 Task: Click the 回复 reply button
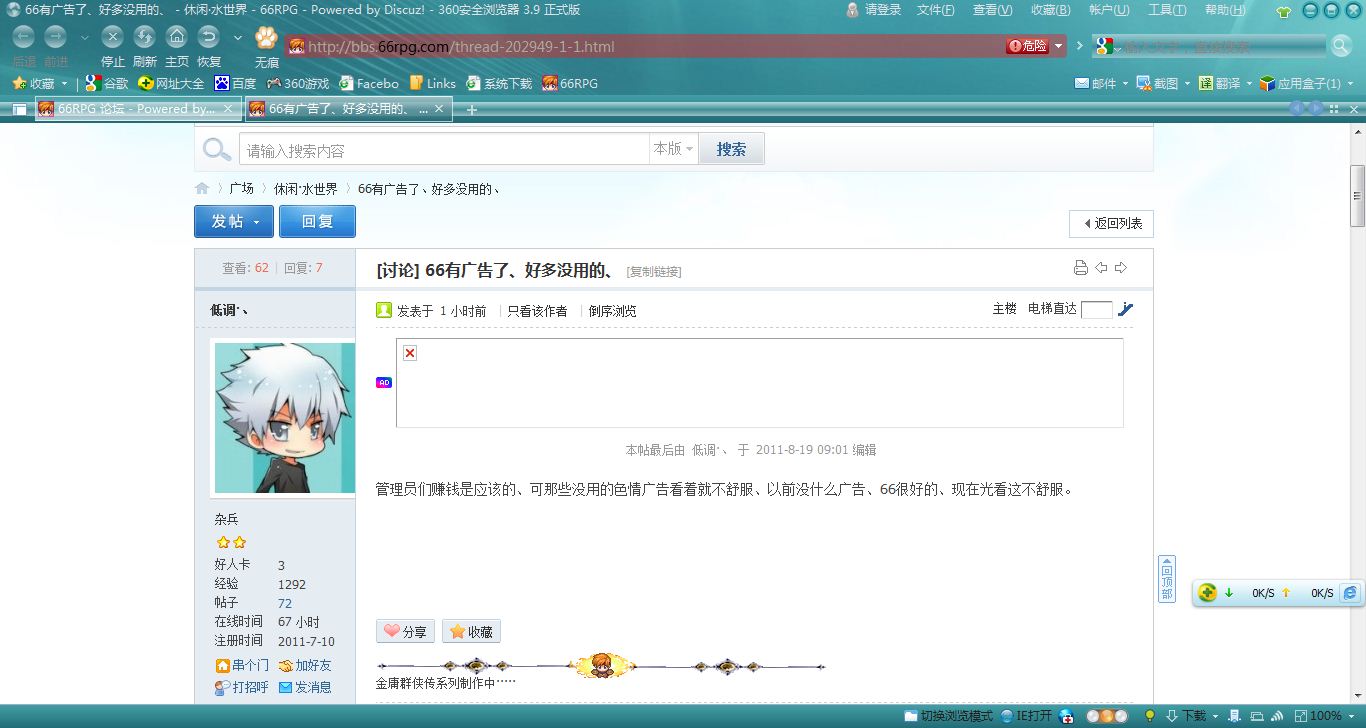click(317, 222)
